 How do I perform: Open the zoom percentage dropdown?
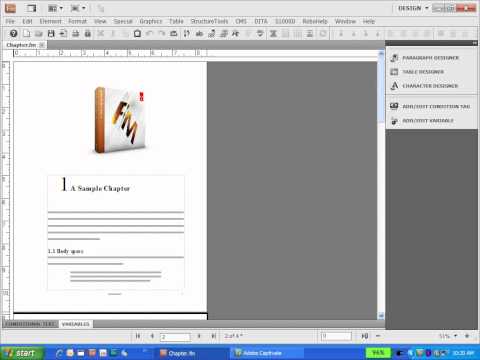(x=456, y=336)
